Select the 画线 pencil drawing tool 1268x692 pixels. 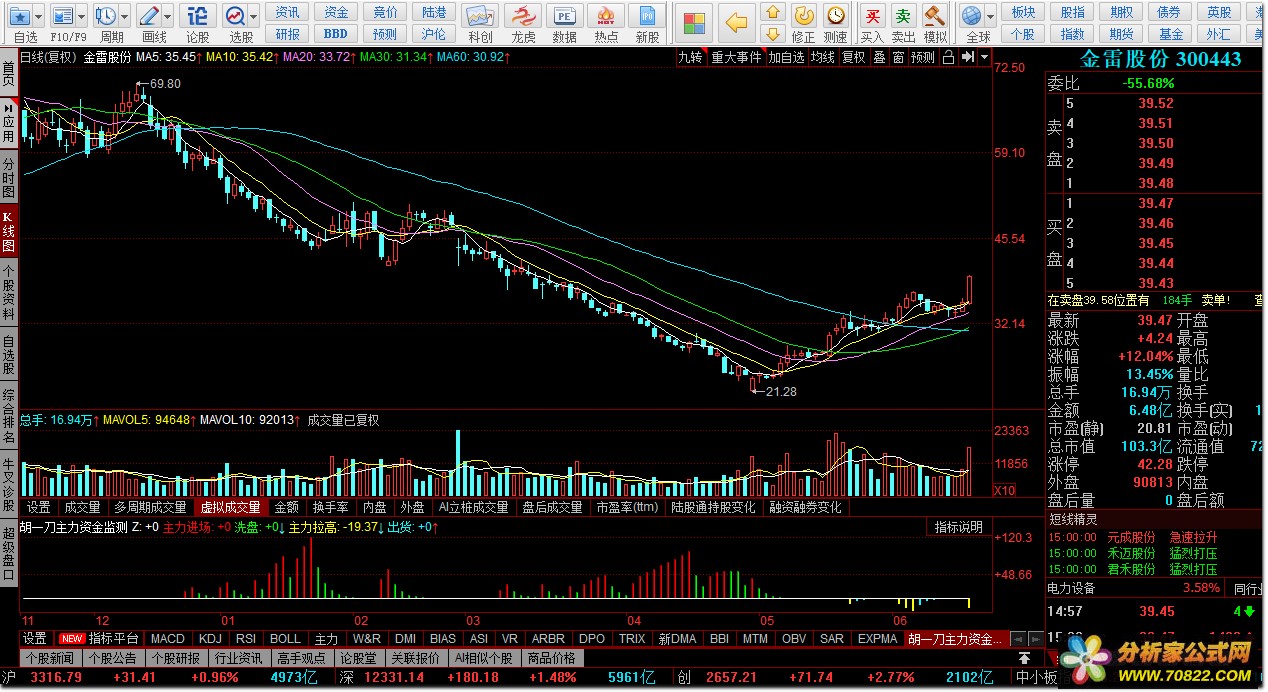pos(150,16)
